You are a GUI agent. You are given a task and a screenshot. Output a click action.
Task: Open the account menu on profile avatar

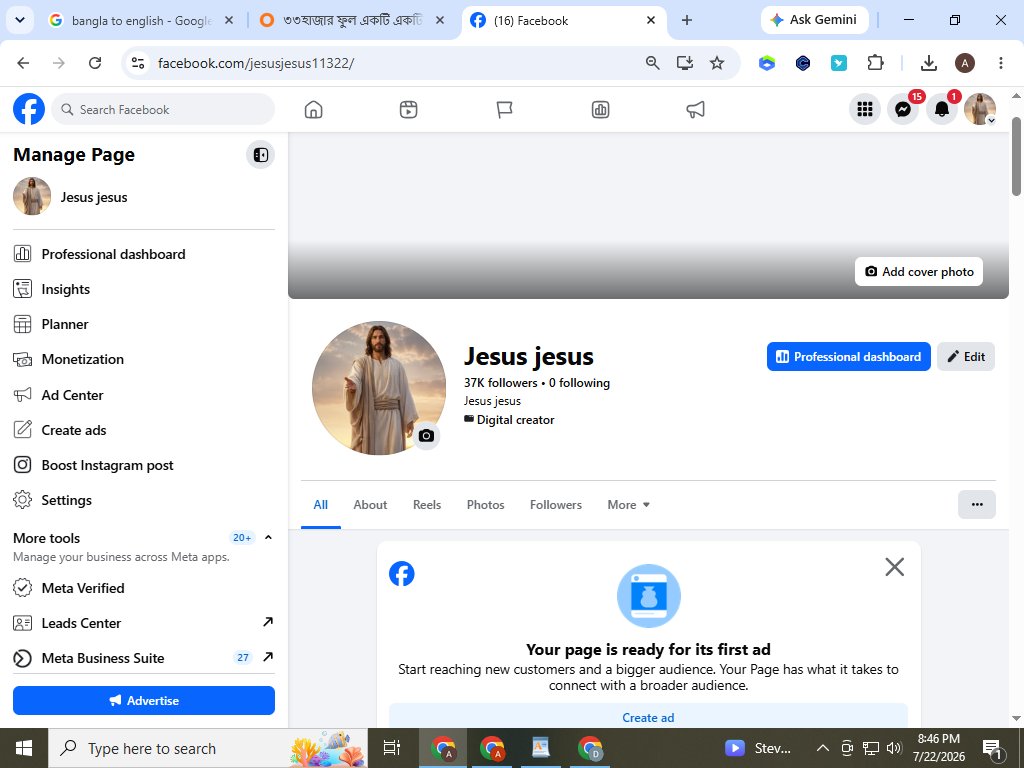click(x=980, y=109)
